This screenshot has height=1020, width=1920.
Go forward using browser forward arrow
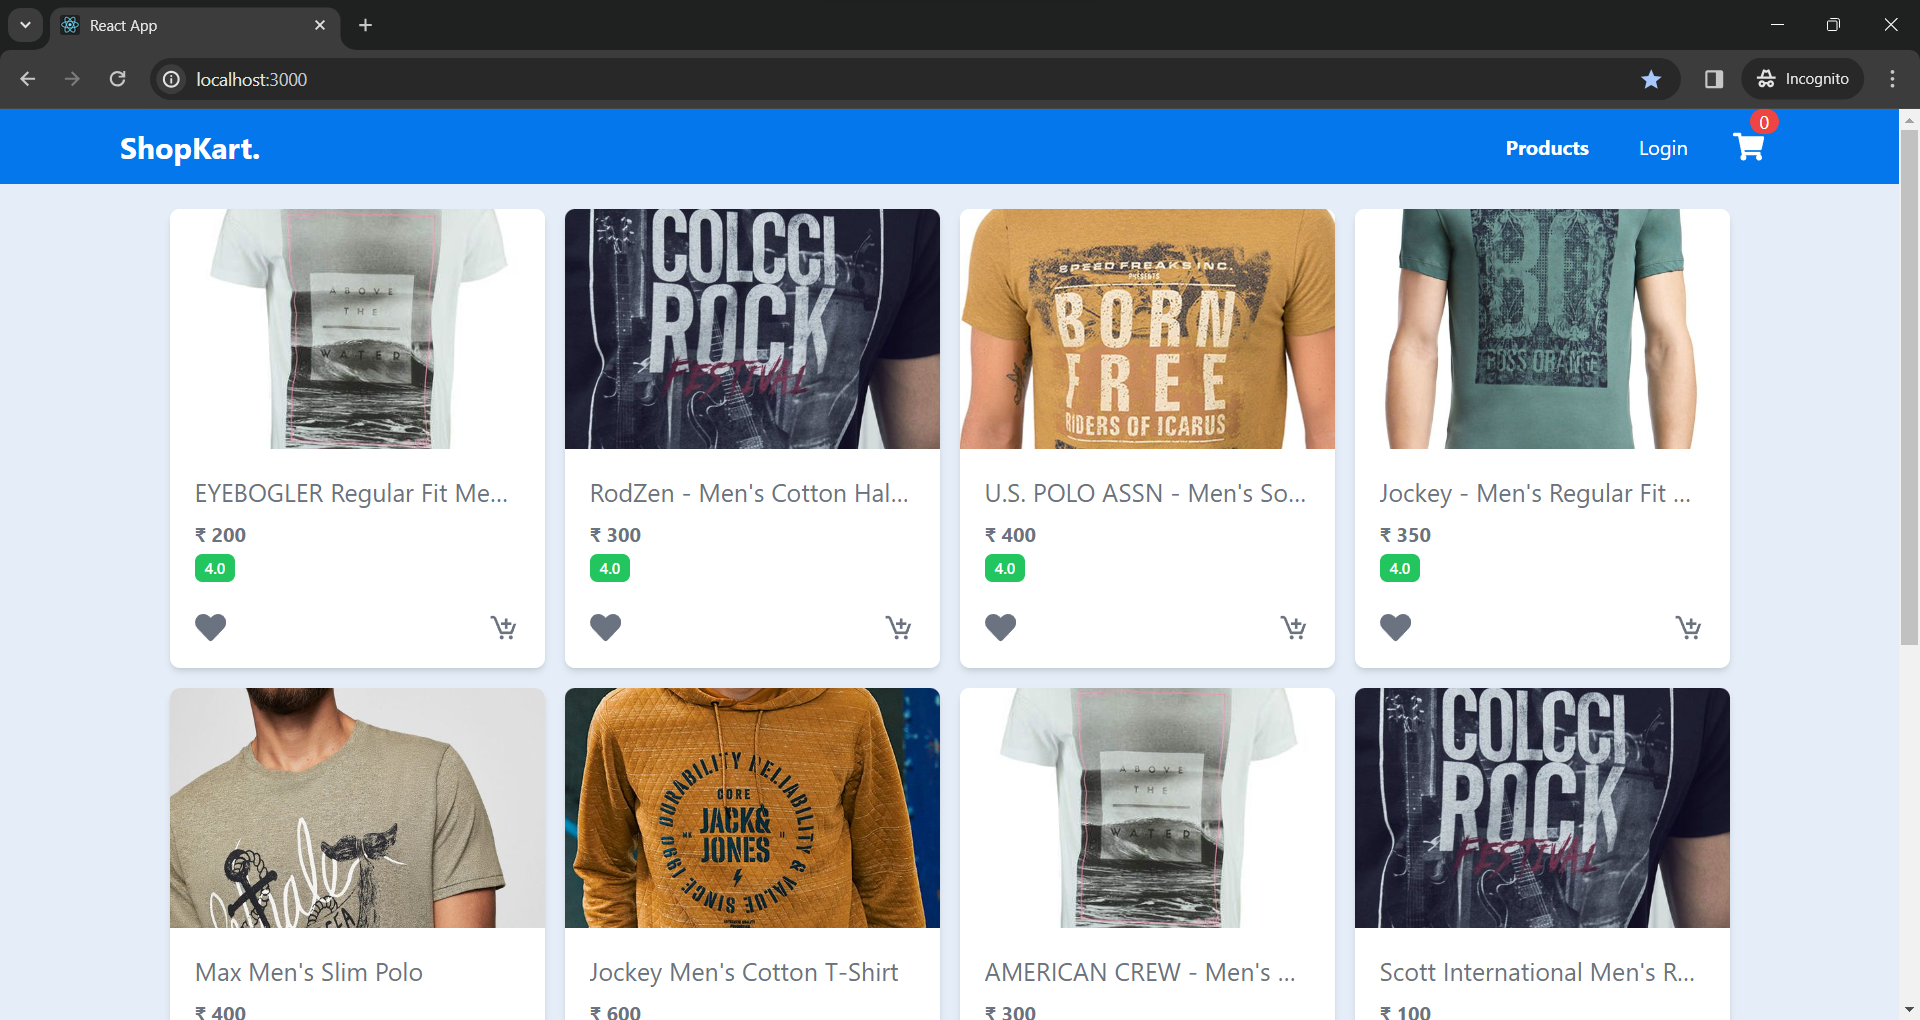(72, 79)
